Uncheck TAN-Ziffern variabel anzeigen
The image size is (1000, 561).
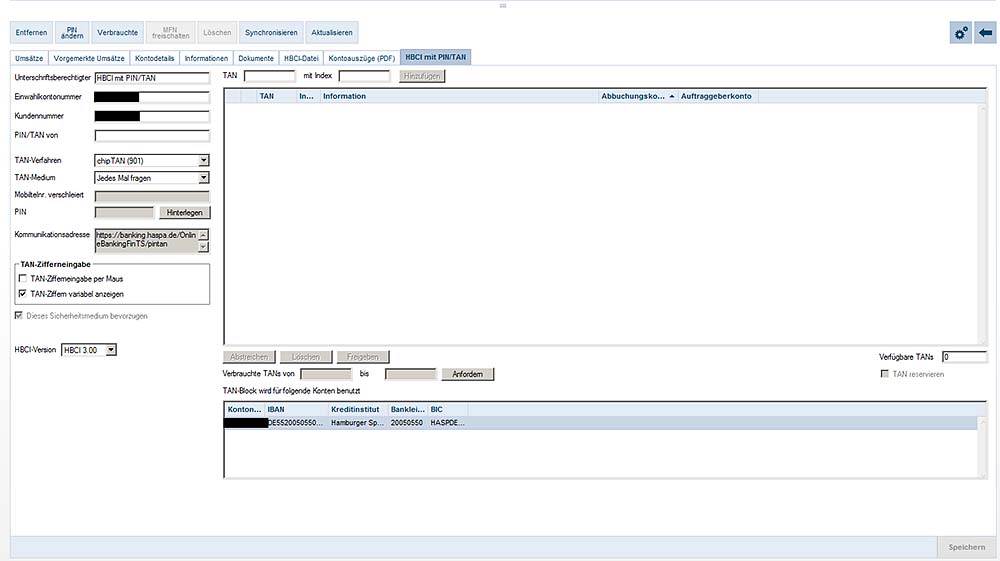point(23,294)
